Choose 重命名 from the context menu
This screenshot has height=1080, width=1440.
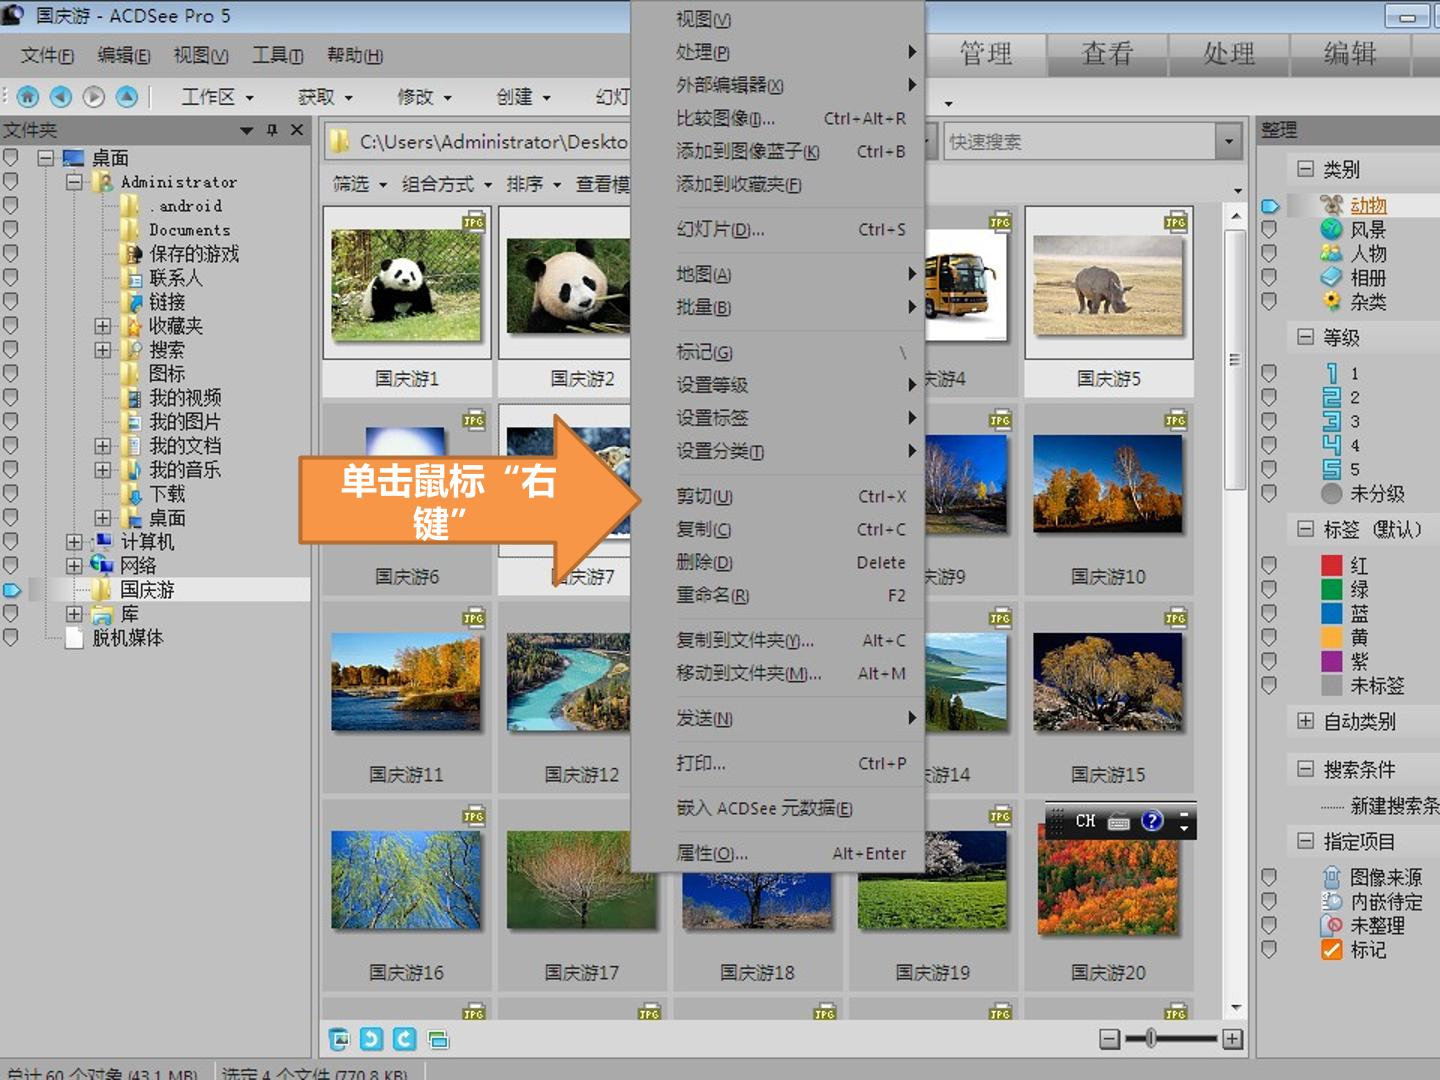click(x=778, y=596)
